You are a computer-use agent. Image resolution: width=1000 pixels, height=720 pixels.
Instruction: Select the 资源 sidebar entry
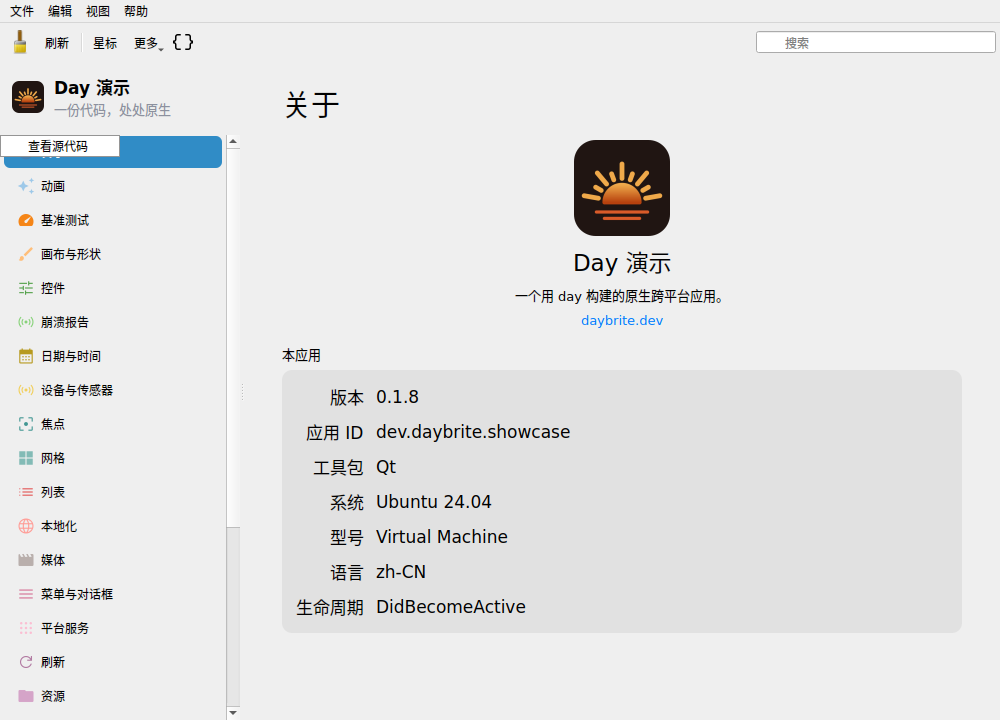tap(113, 696)
